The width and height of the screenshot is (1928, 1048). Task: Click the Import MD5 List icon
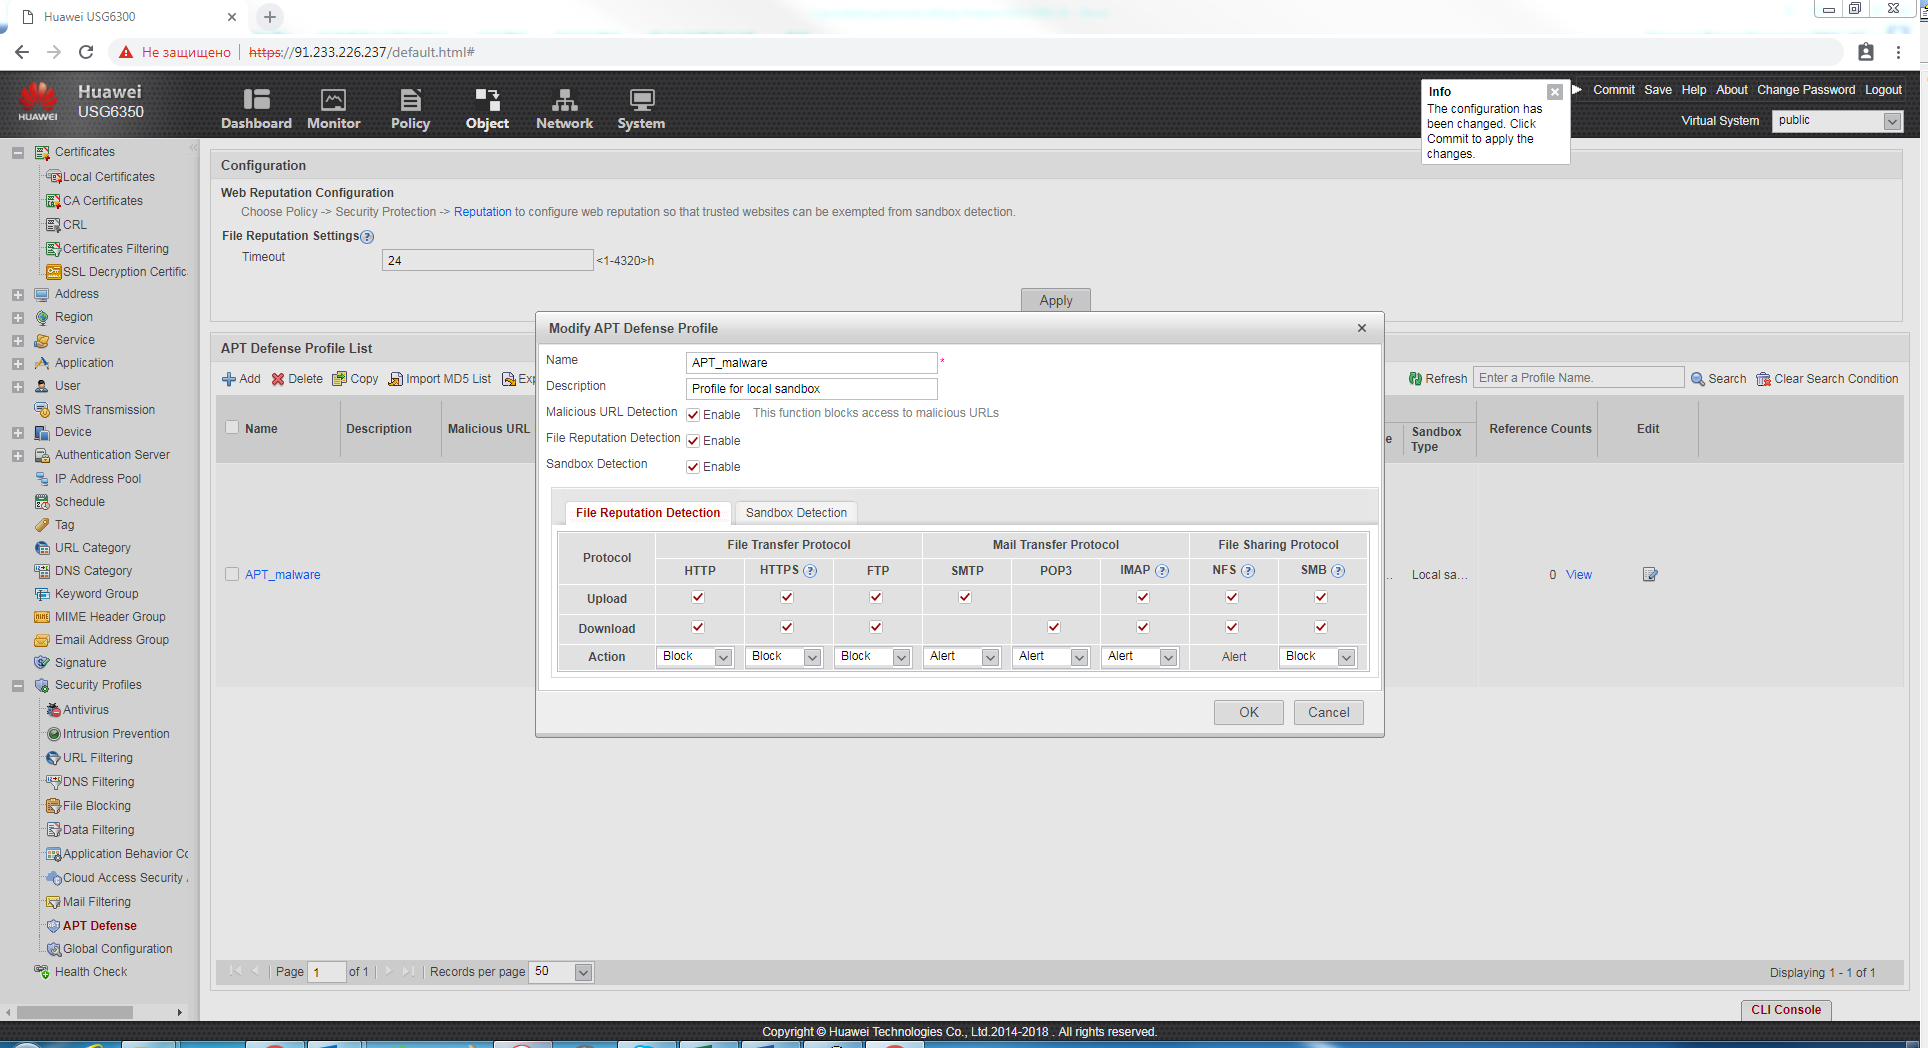click(396, 379)
